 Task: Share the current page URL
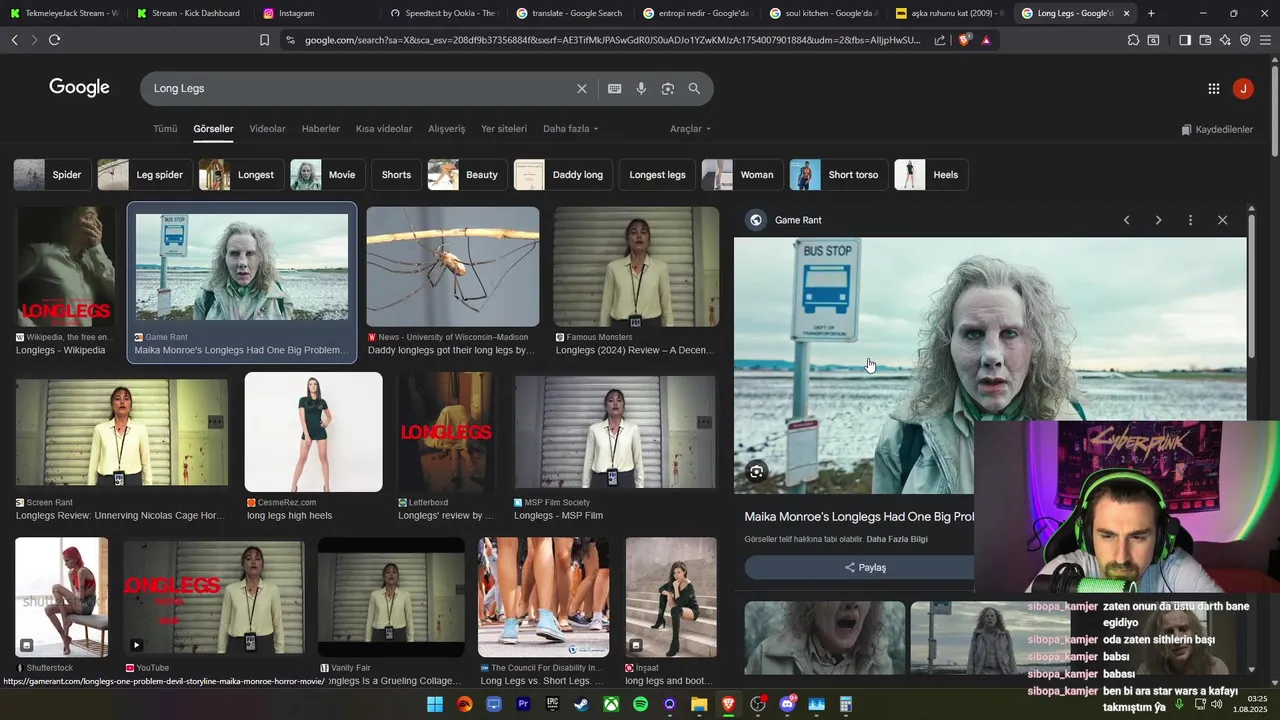click(x=940, y=40)
